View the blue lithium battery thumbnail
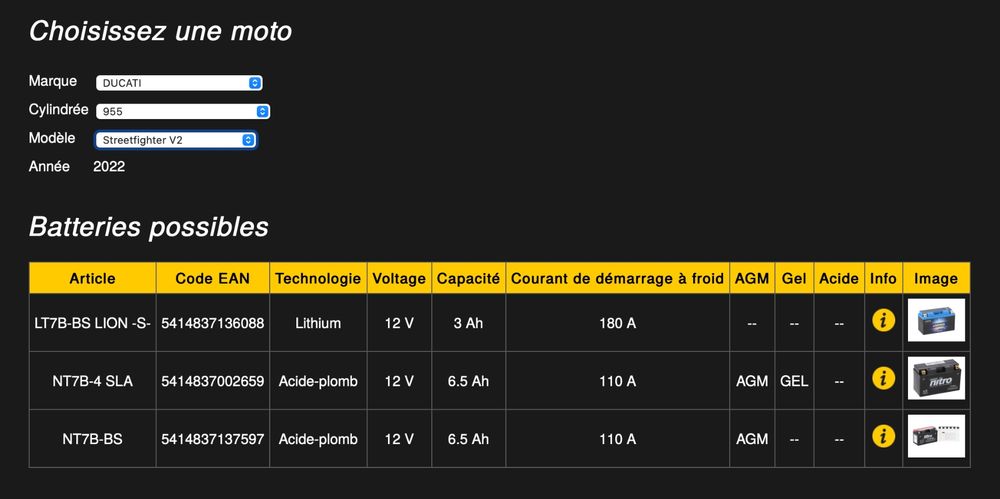The image size is (1000, 499). pos(936,320)
